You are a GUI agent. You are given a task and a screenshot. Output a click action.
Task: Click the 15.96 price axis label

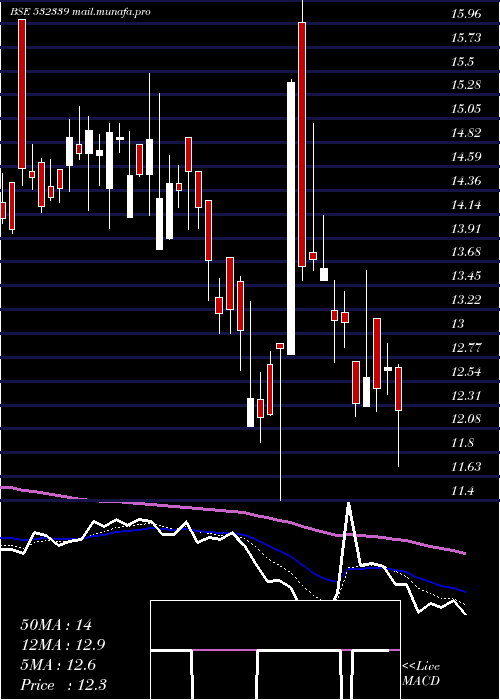[x=466, y=14]
